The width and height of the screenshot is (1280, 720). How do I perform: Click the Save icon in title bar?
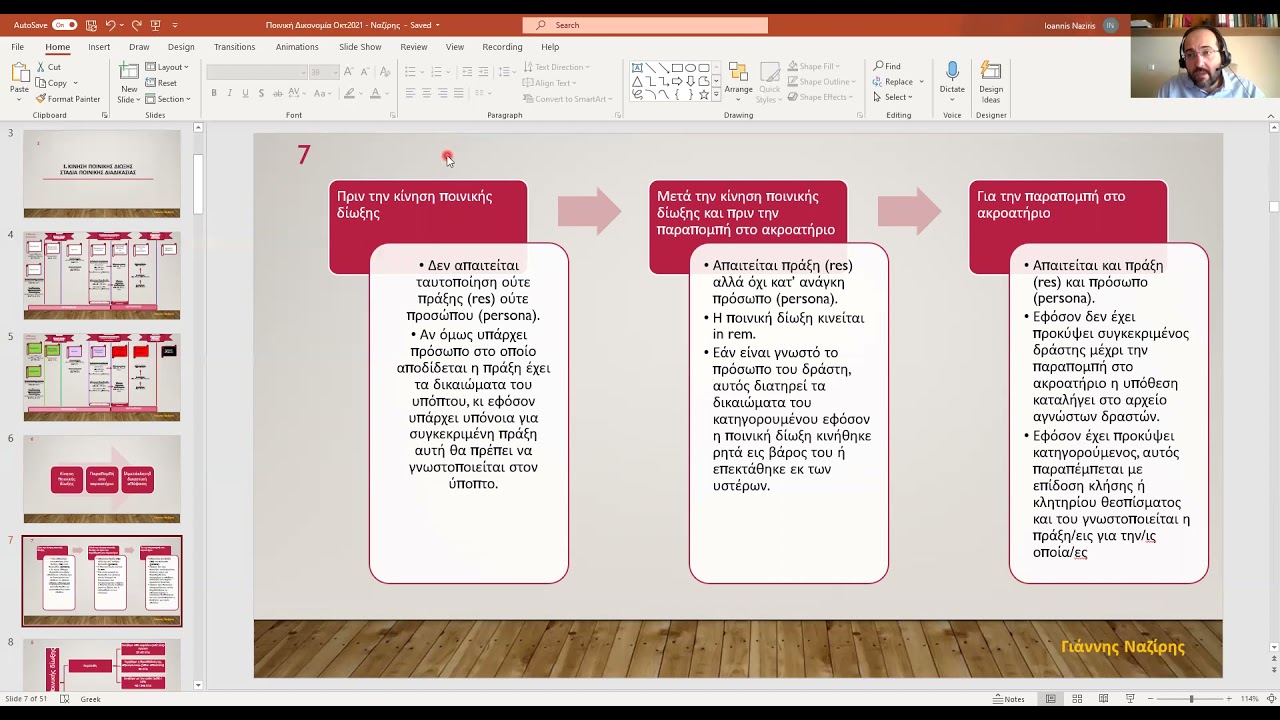[91, 25]
